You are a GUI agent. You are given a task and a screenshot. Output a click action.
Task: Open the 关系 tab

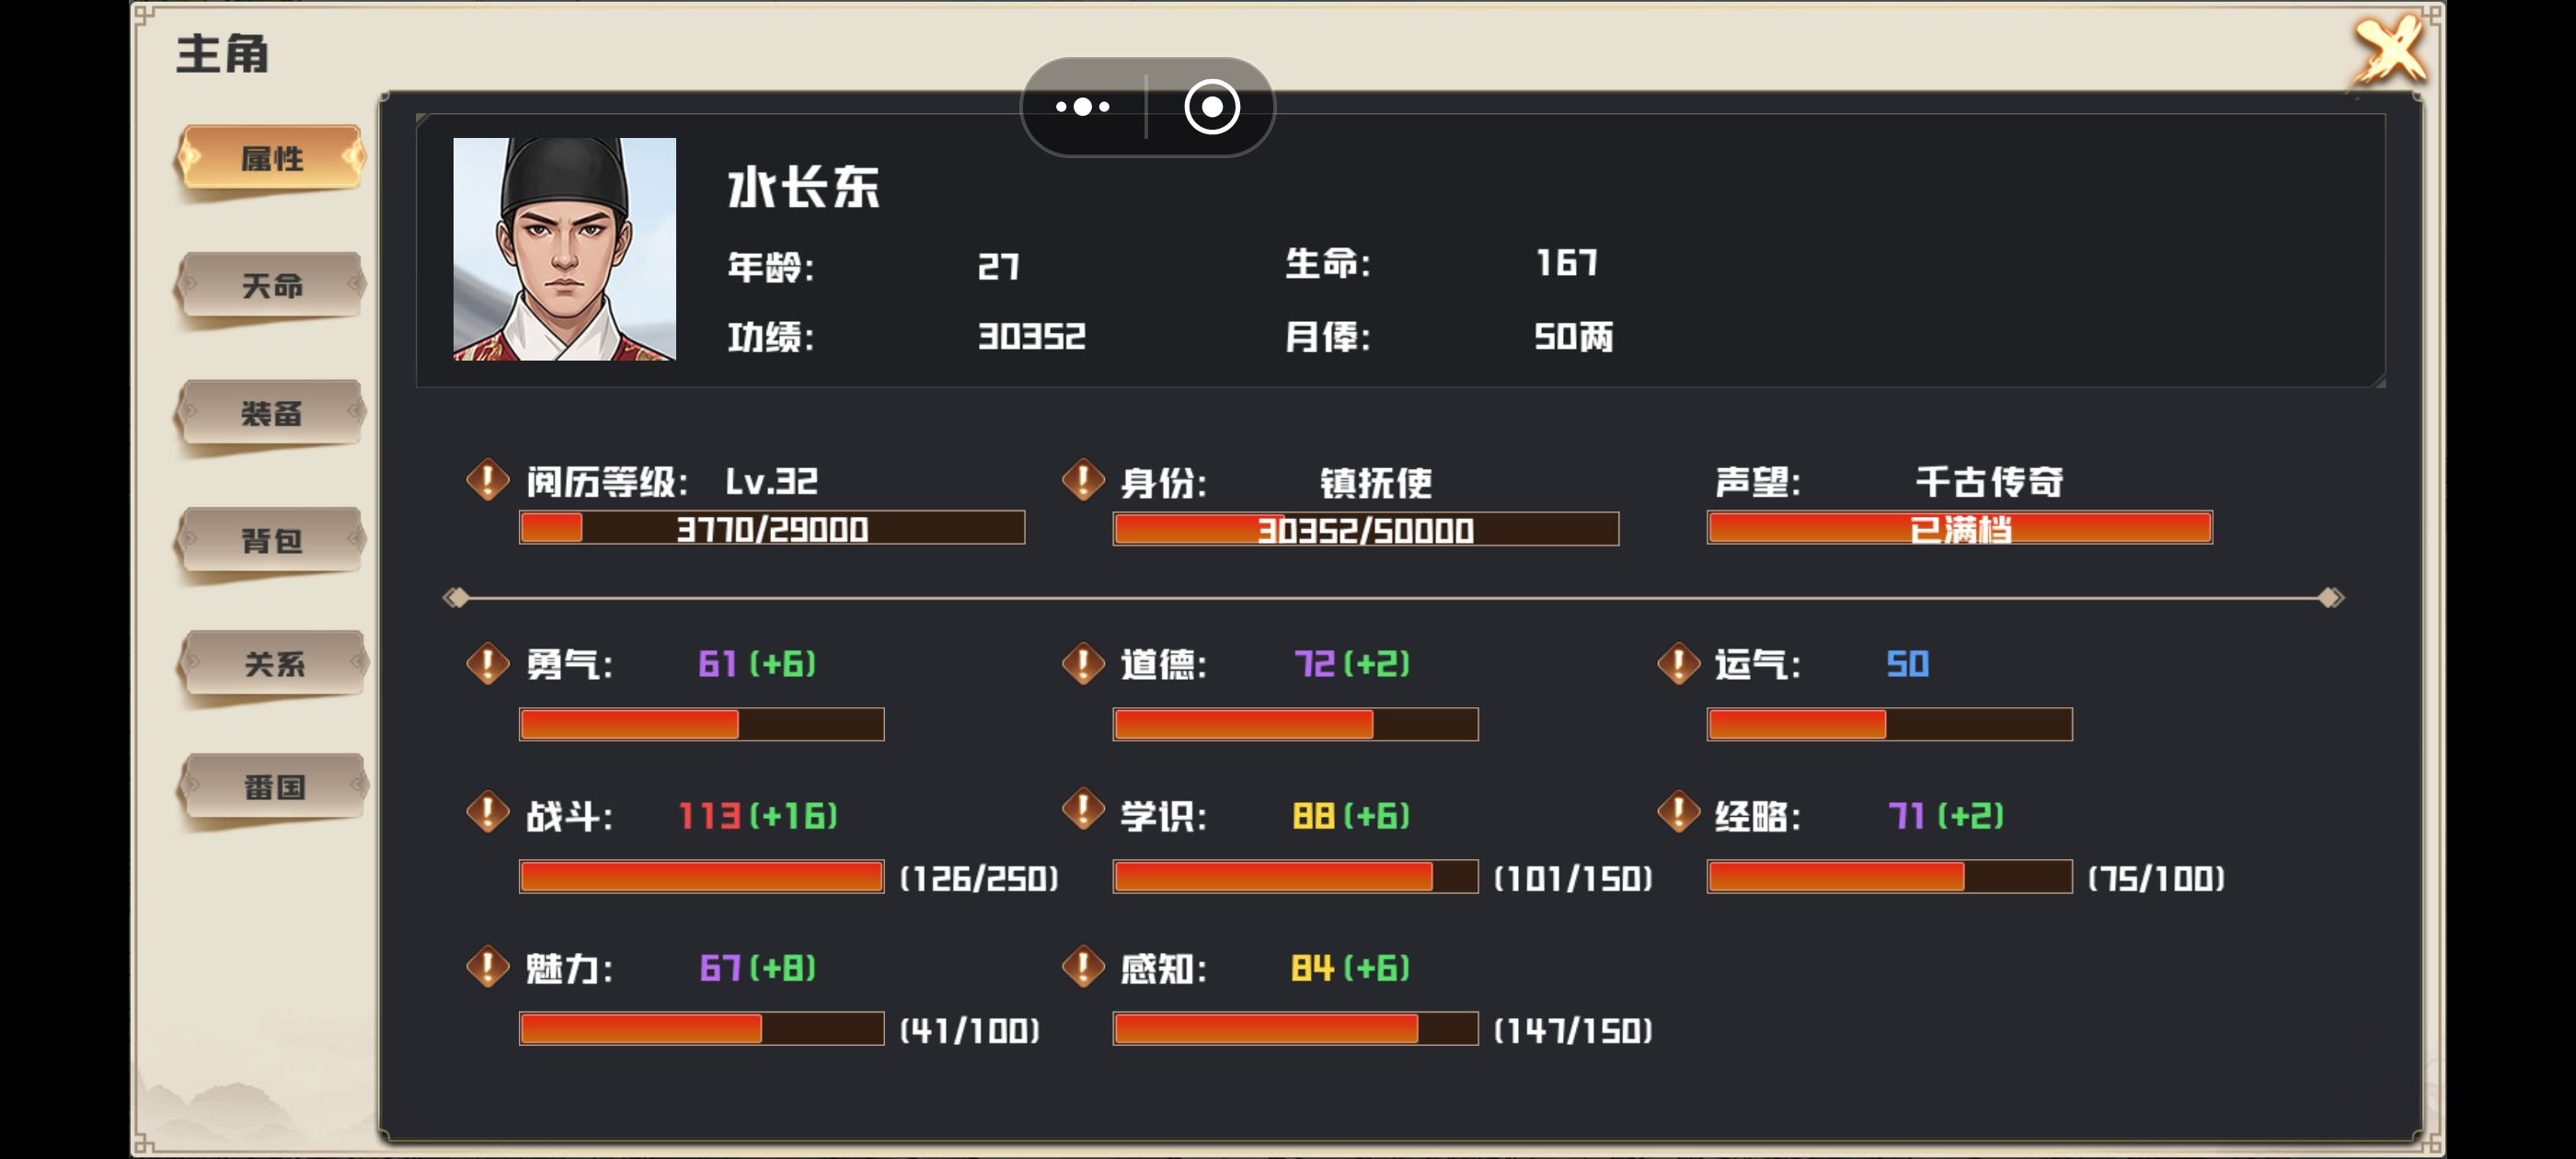(272, 664)
